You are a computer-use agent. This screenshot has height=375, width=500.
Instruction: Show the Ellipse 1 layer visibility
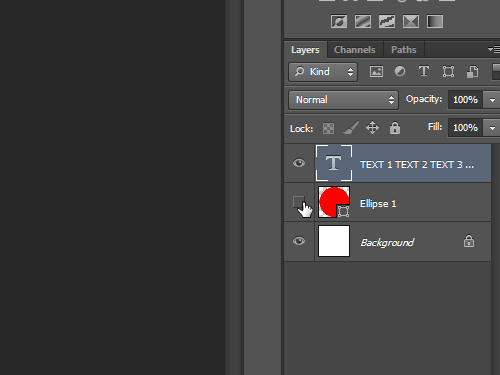[299, 202]
